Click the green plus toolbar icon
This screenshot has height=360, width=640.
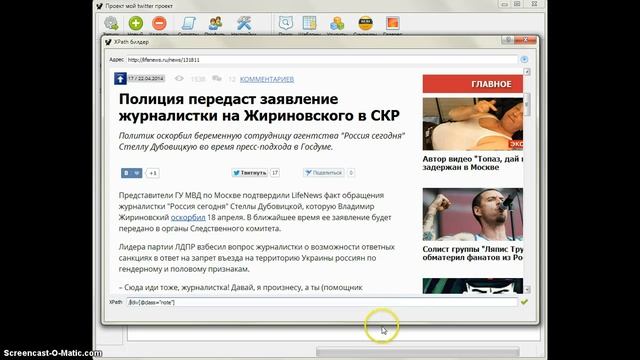136,23
